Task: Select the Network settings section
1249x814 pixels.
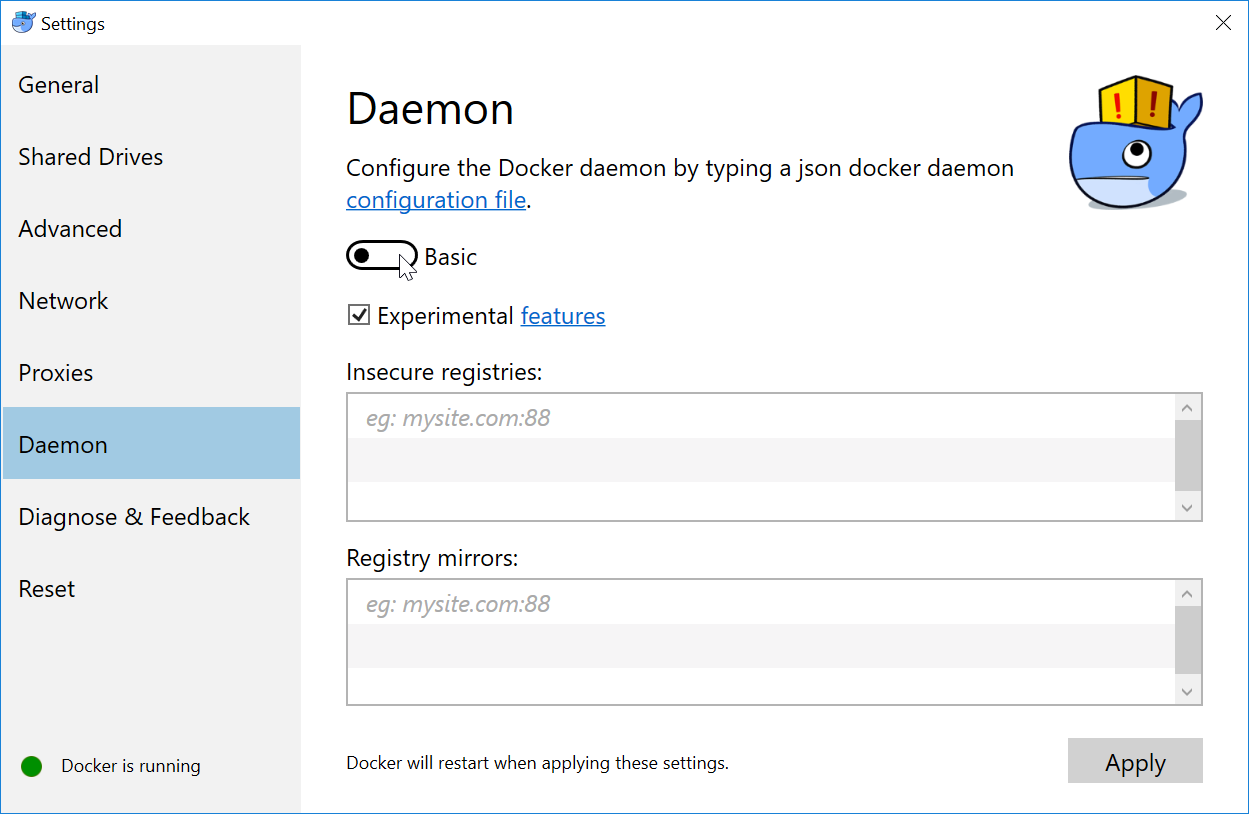Action: coord(63,301)
